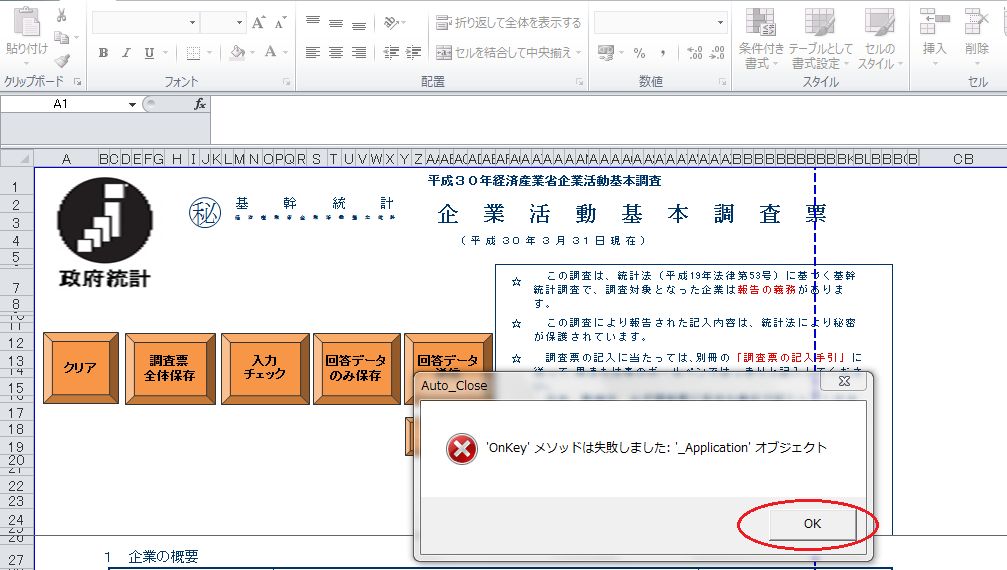Click the format painter brush icon
The width and height of the screenshot is (1007, 570).
pyautogui.click(x=61, y=61)
